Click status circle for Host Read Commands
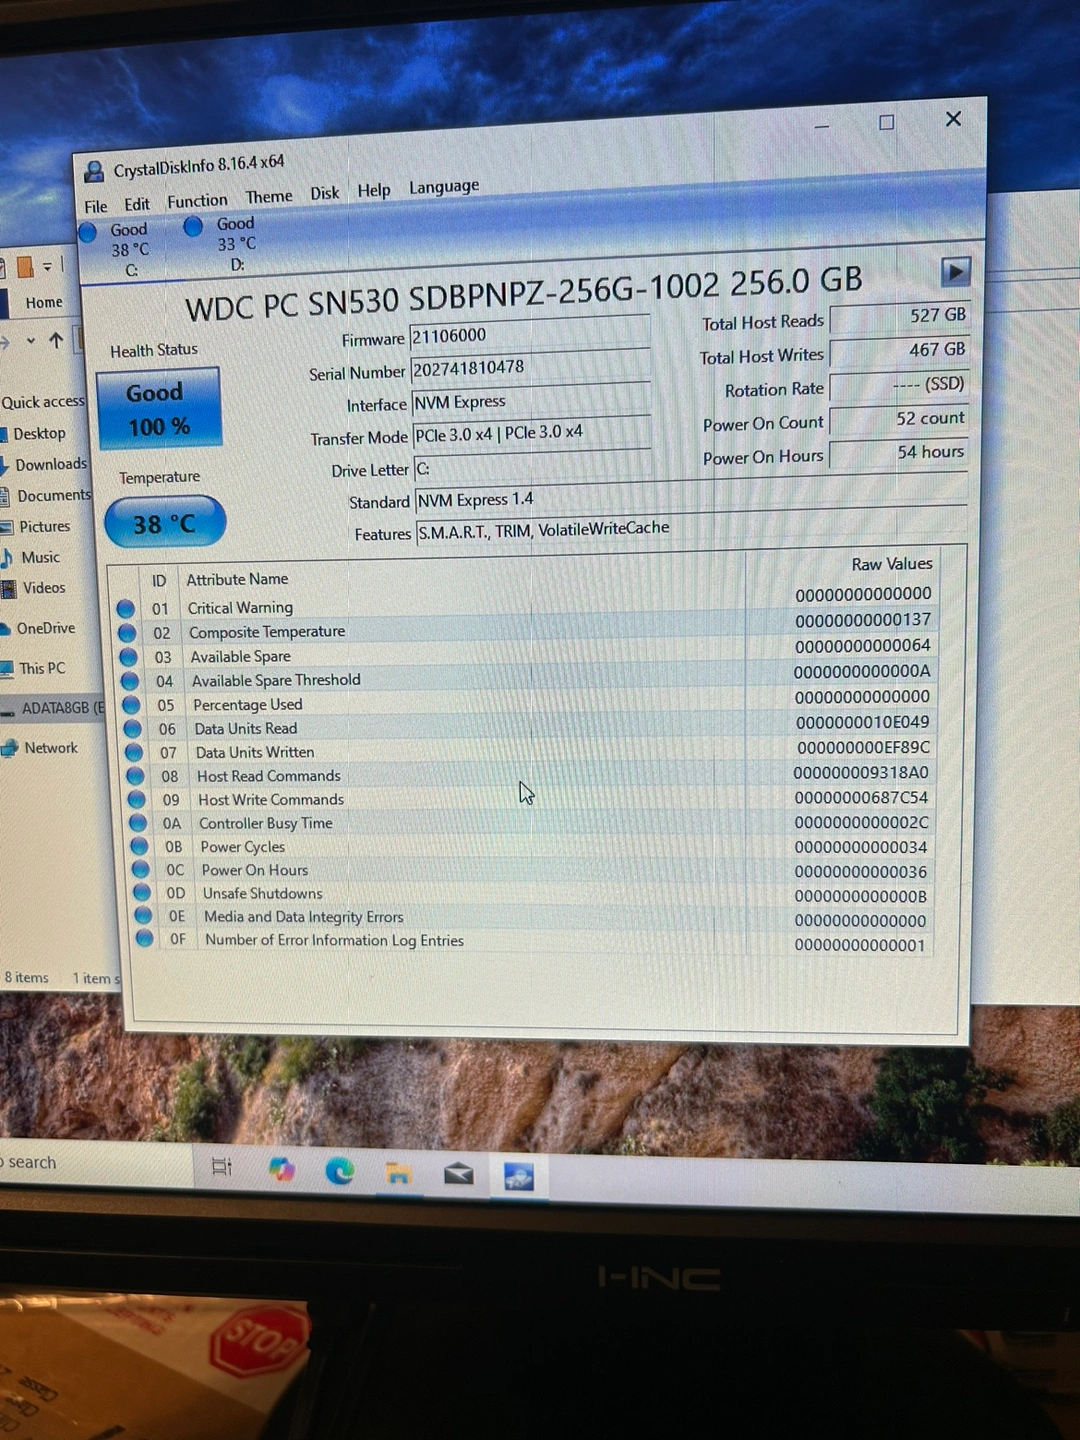The width and height of the screenshot is (1080, 1440). [x=135, y=776]
